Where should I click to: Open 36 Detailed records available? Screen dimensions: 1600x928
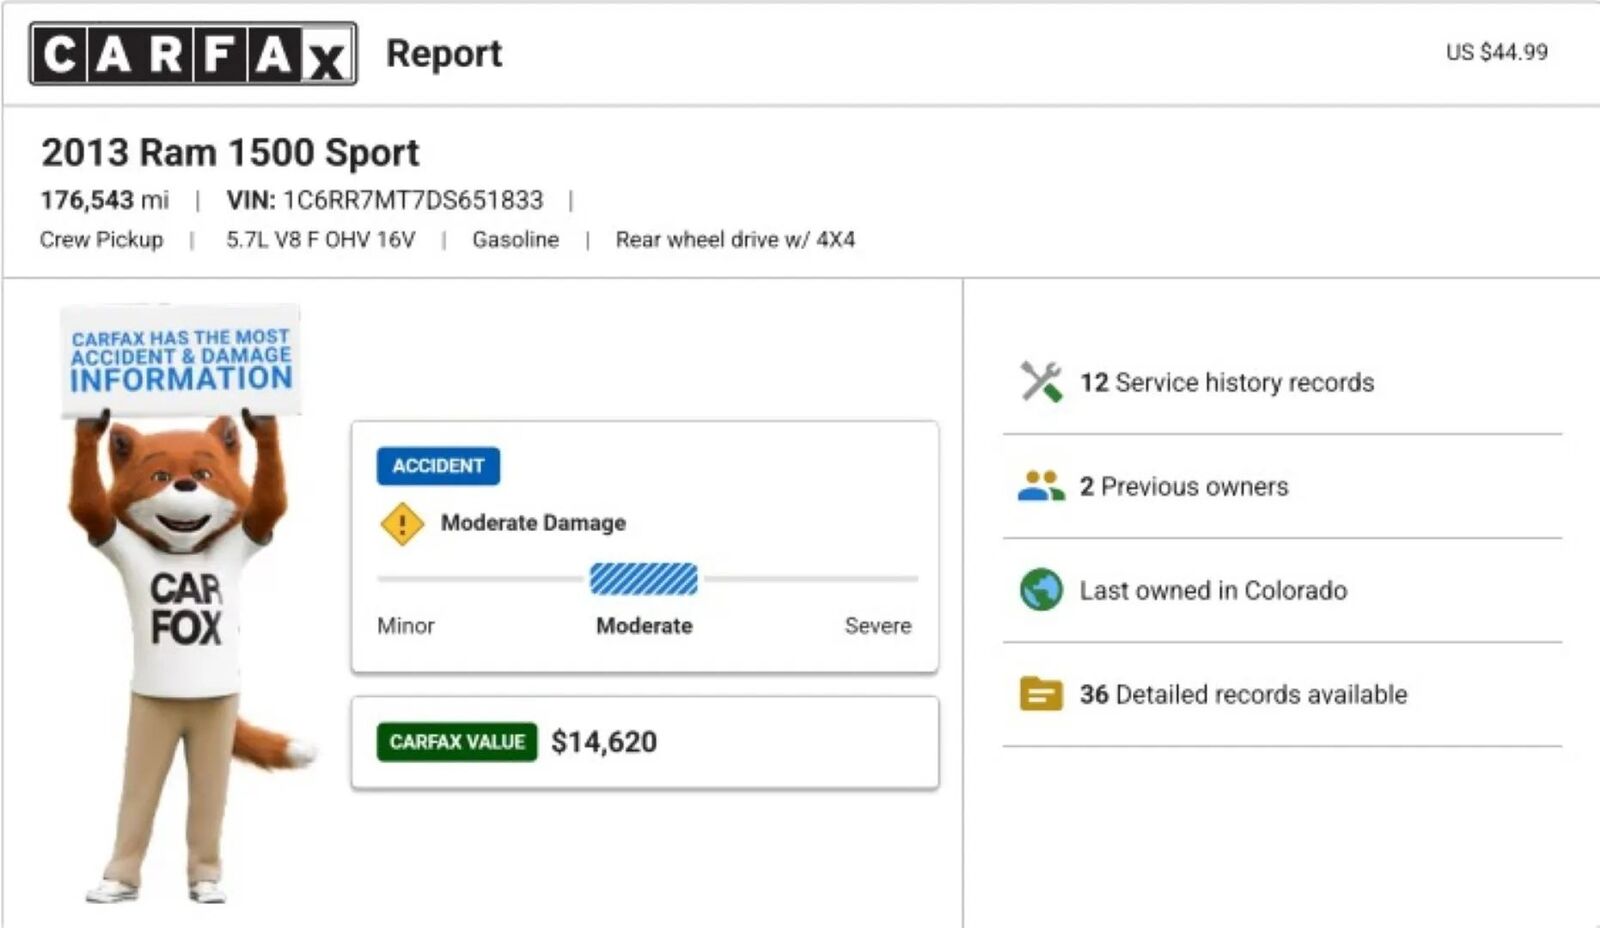[1243, 695]
